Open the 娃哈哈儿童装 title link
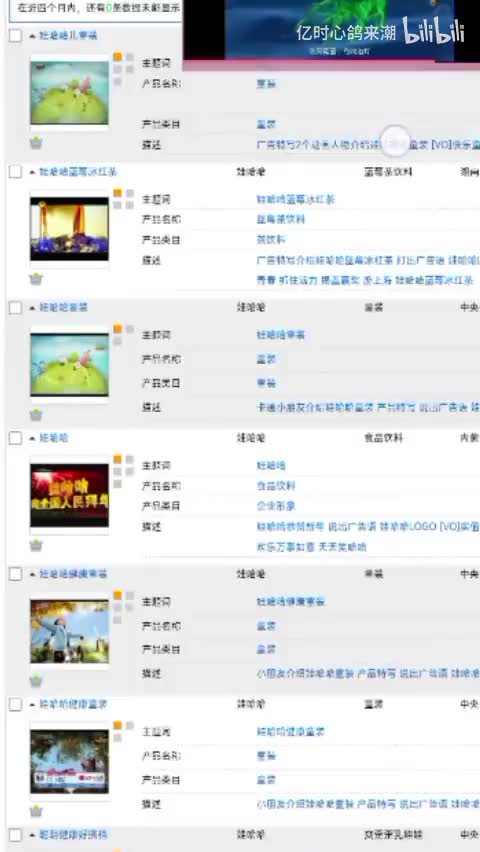Screen dimensions: 480x852 pos(68,36)
